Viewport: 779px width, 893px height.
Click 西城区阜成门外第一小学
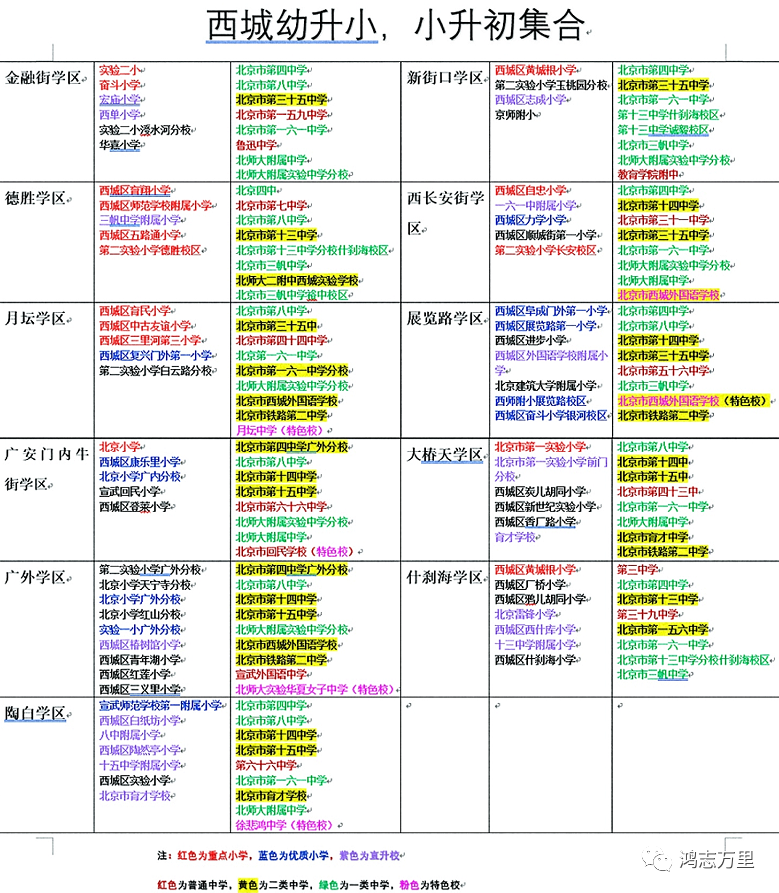(551, 310)
